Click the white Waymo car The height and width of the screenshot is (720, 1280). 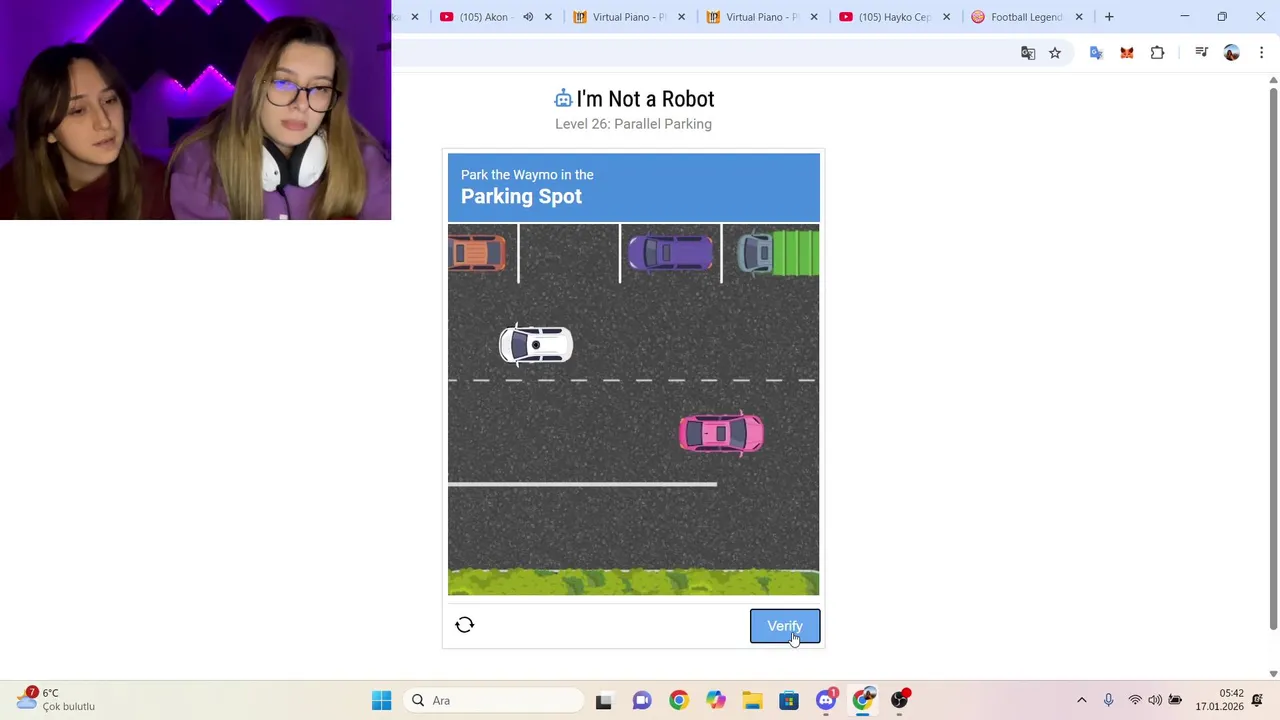click(536, 345)
